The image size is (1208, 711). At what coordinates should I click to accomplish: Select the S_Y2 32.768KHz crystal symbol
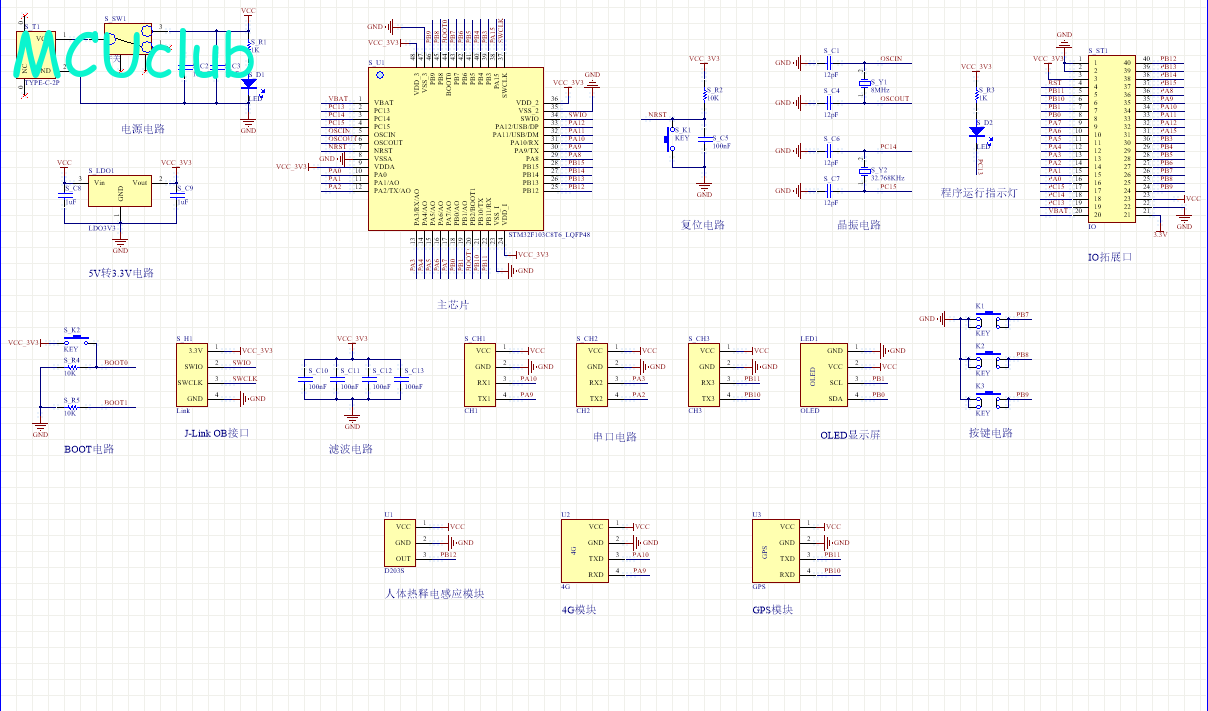point(866,169)
